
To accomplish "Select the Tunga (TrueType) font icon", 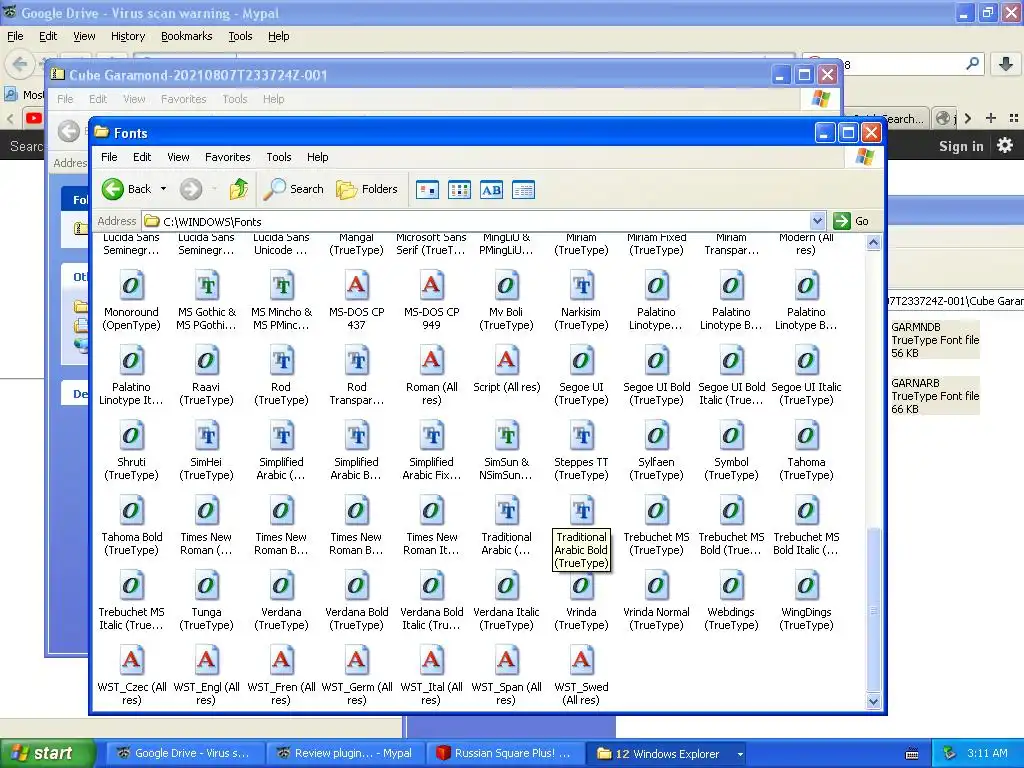I will (206, 586).
